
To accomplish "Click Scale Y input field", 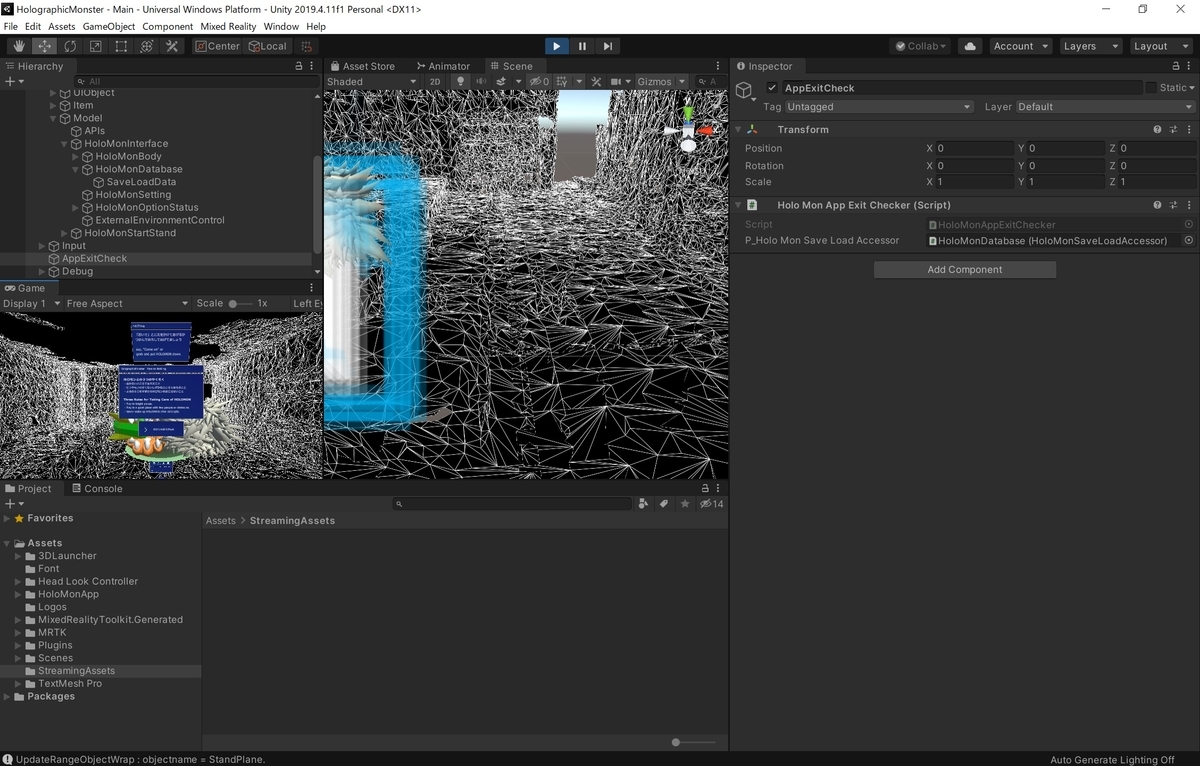I will [x=1065, y=182].
